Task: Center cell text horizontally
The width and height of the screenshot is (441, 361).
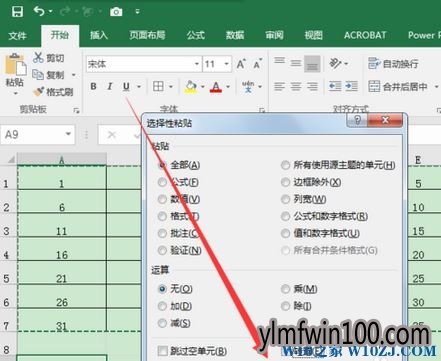Action: [296, 87]
